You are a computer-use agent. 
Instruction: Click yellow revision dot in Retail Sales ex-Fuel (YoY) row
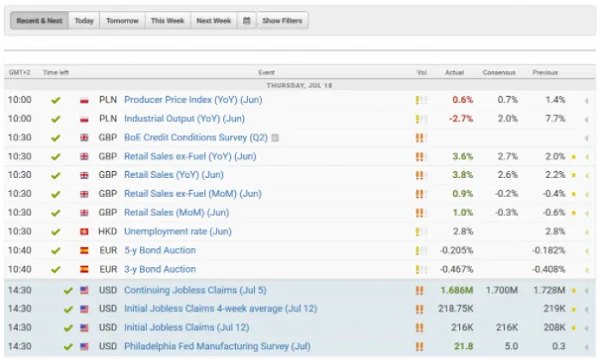pos(574,157)
